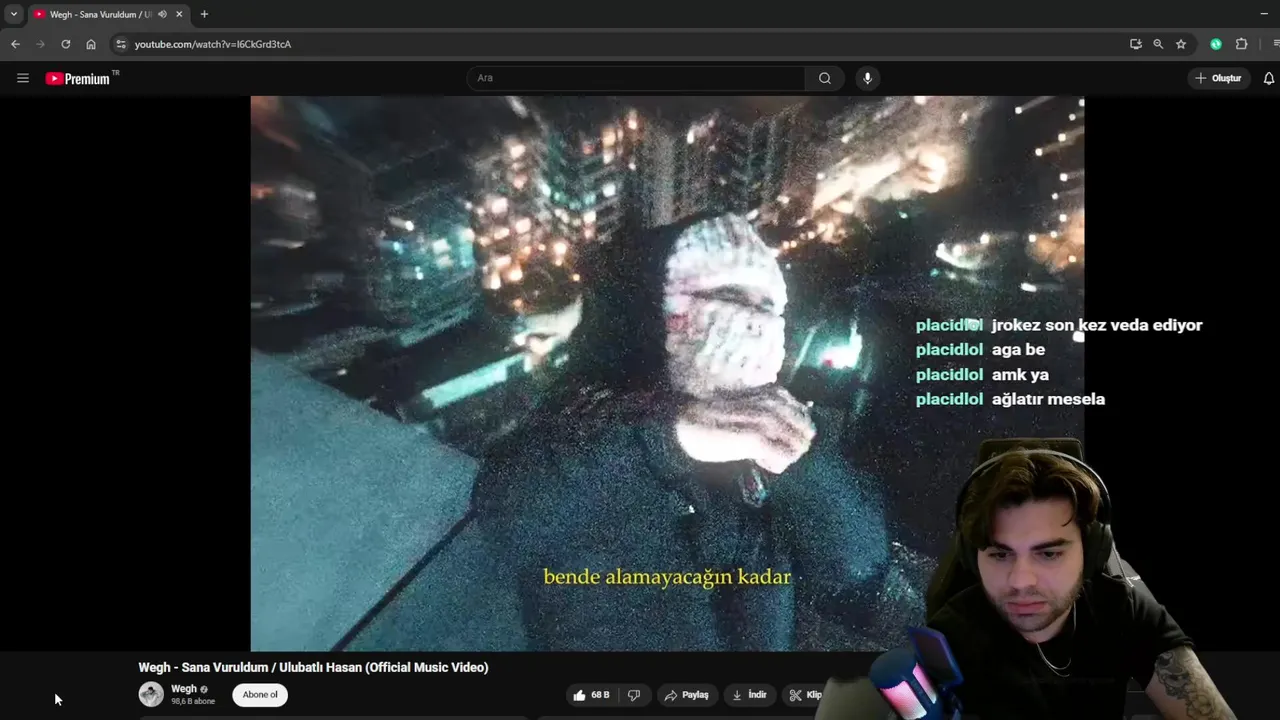Open a new browser tab

point(204,14)
